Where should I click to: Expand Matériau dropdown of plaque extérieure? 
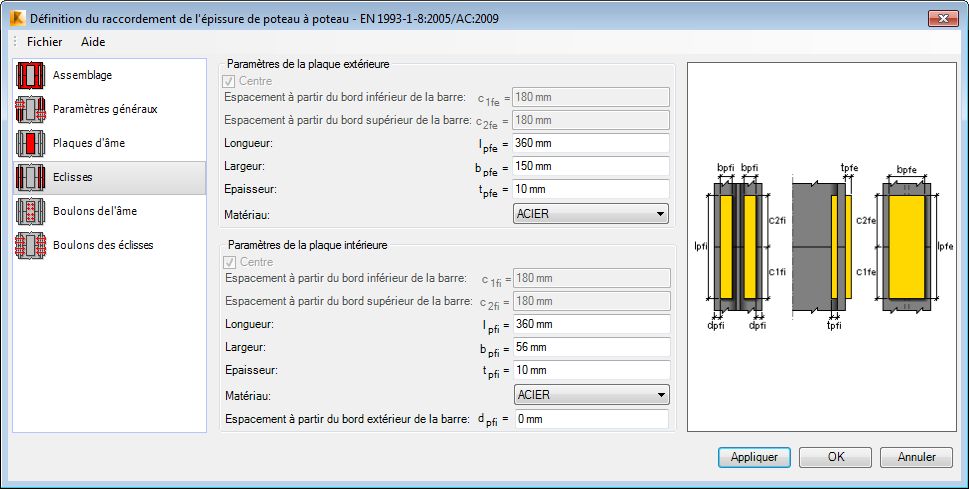591,214
